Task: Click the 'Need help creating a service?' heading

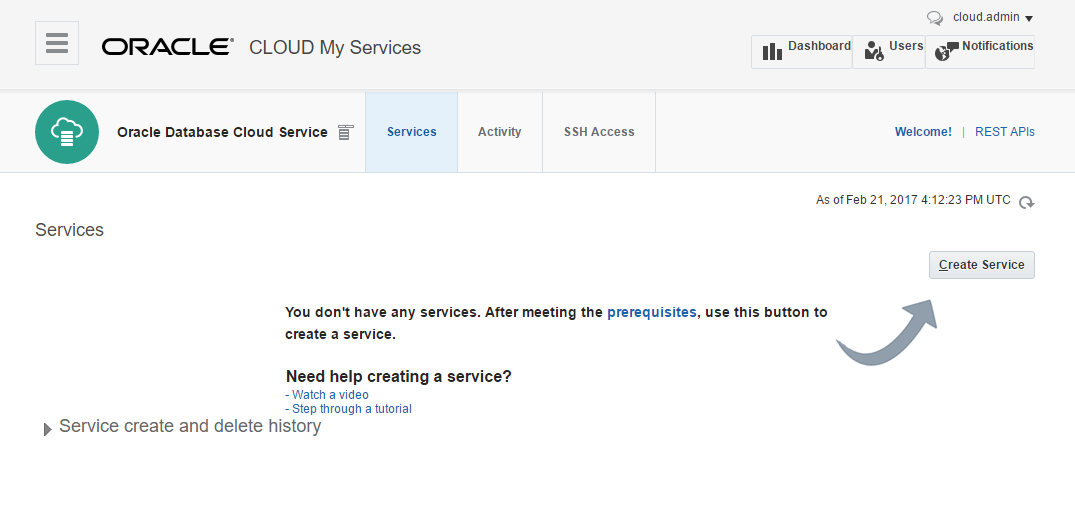Action: click(398, 377)
